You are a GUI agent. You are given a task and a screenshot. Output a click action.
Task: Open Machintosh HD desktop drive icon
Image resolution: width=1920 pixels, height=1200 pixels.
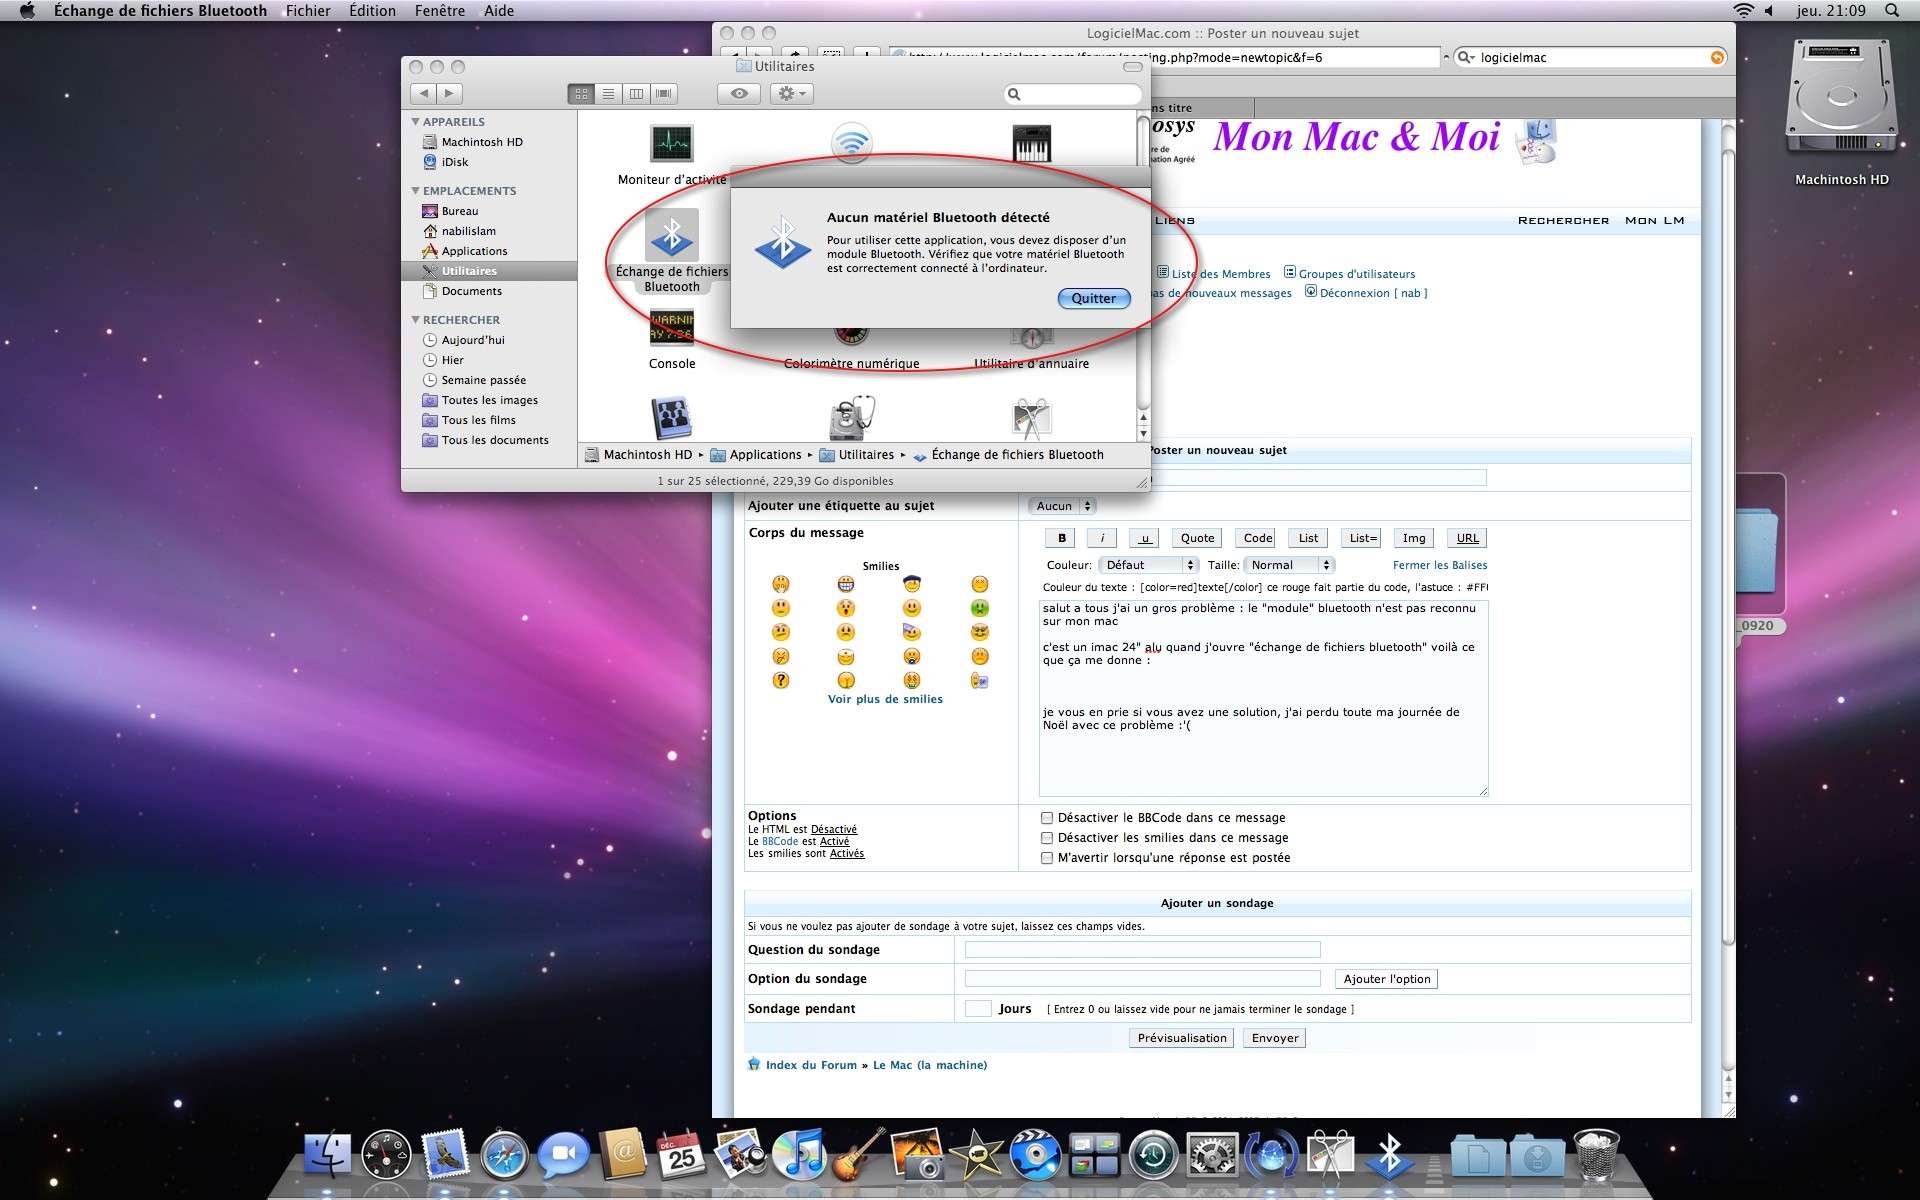(1841, 98)
